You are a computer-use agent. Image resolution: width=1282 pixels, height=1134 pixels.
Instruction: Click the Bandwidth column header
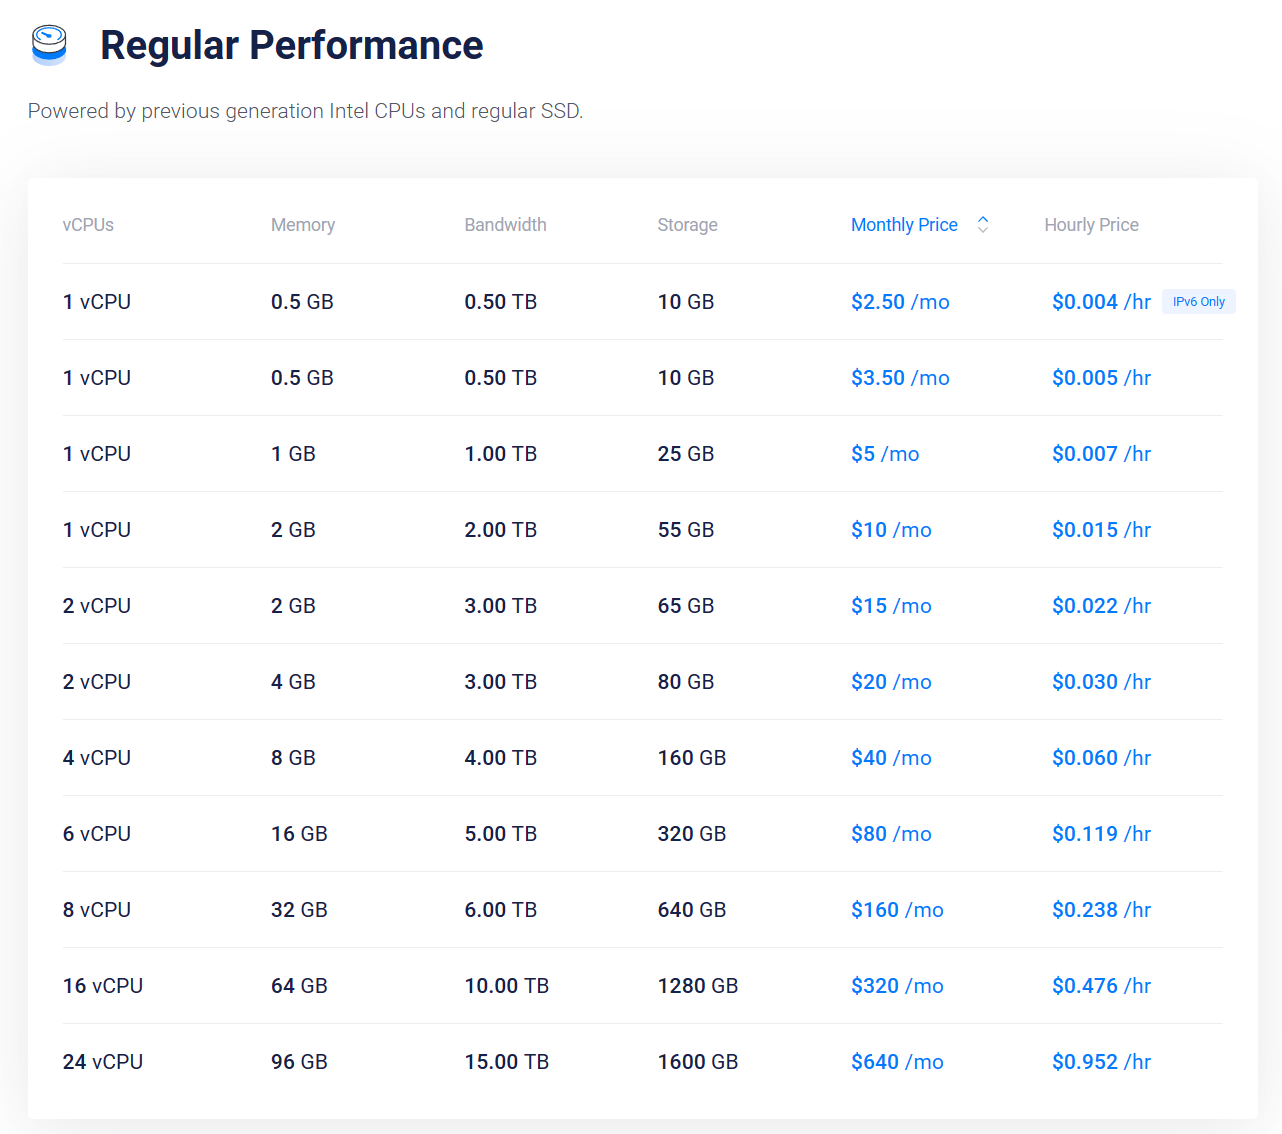pos(505,225)
